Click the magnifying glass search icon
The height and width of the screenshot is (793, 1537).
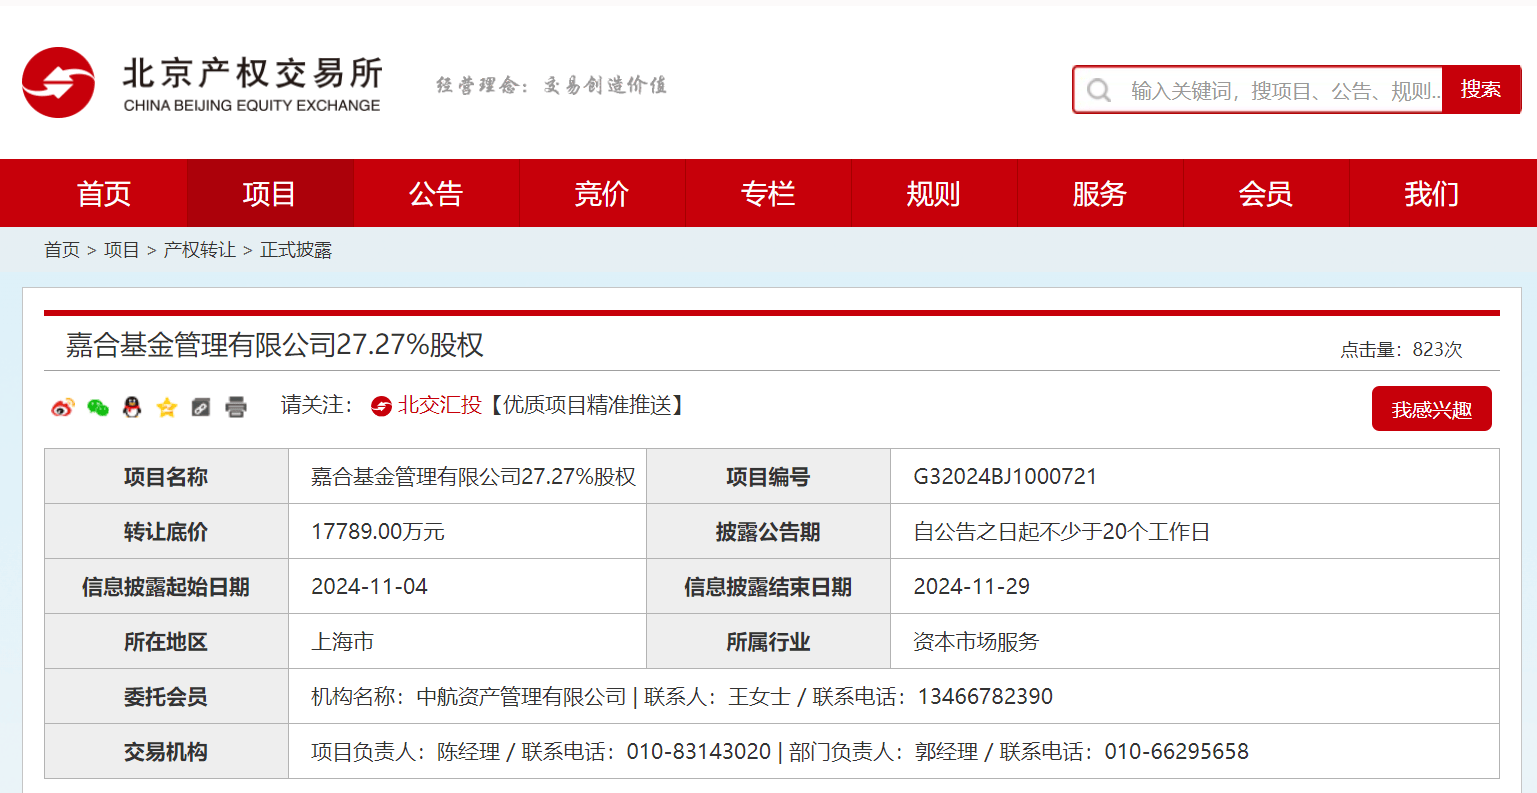click(x=1099, y=89)
